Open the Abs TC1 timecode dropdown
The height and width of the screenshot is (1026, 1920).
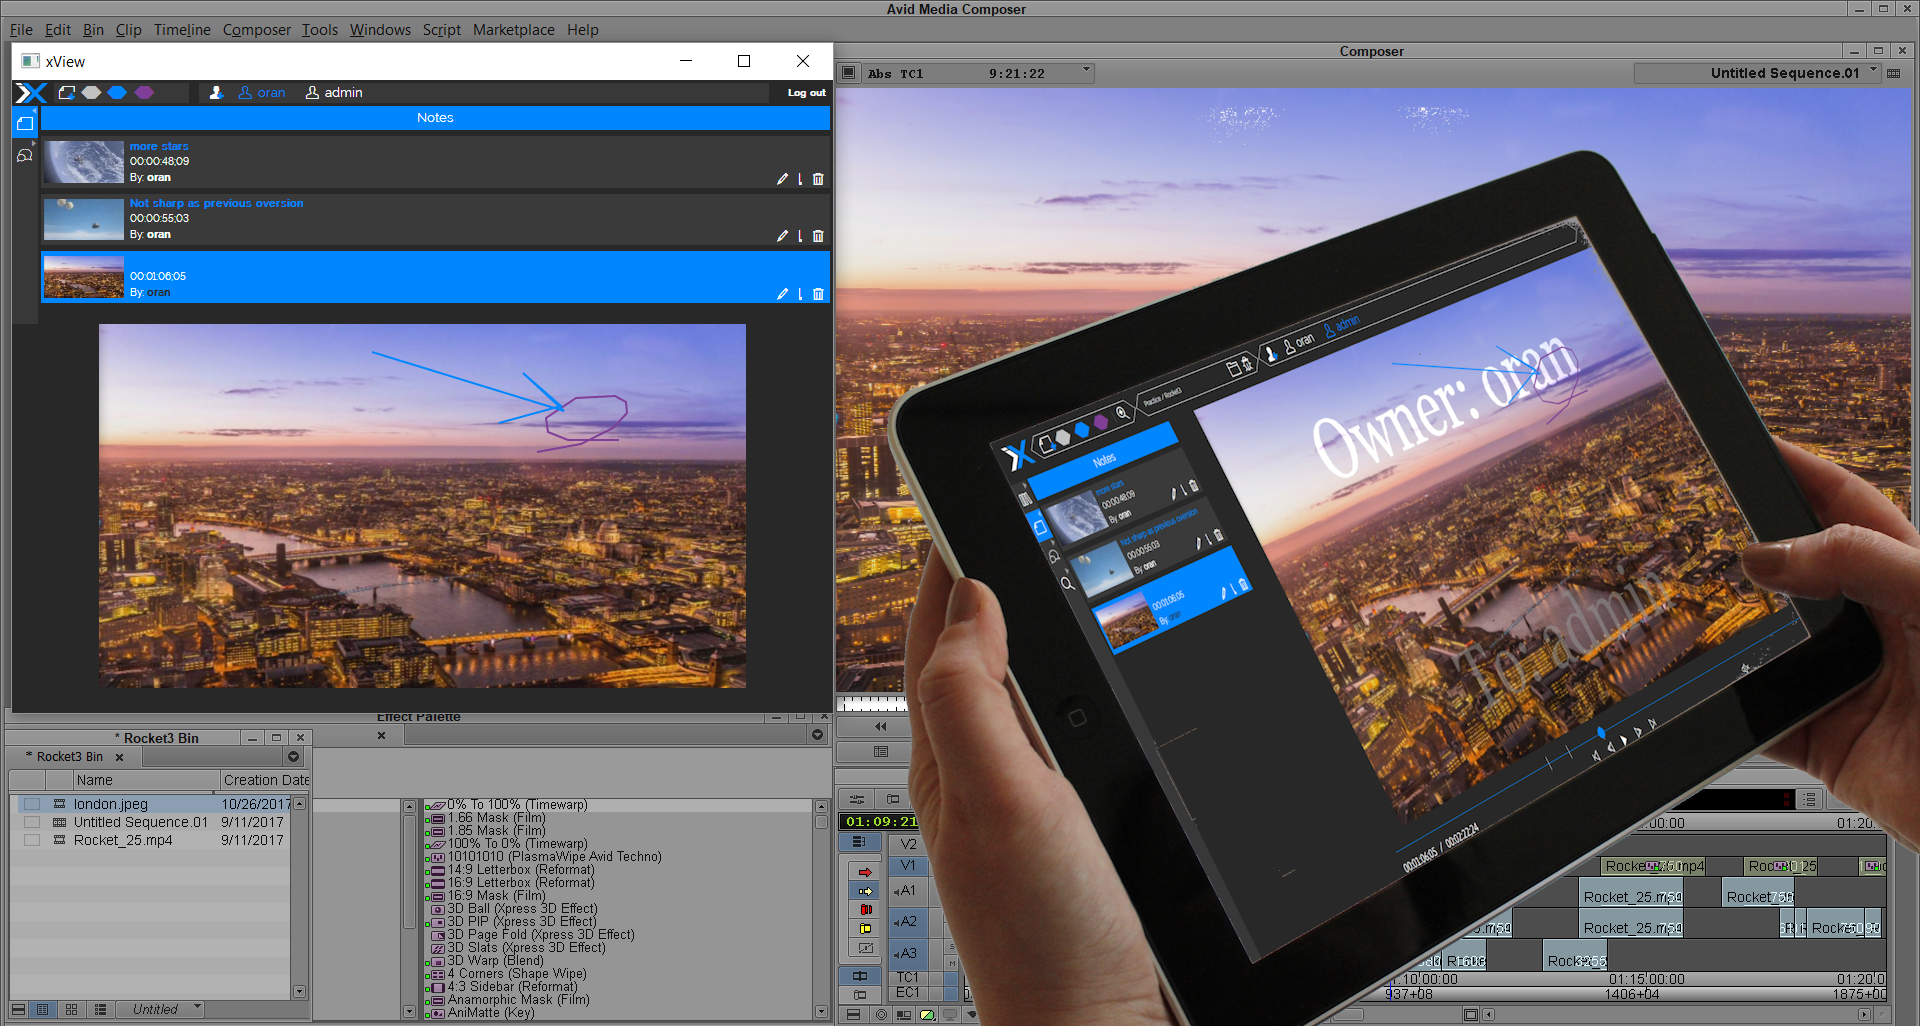pos(1086,72)
